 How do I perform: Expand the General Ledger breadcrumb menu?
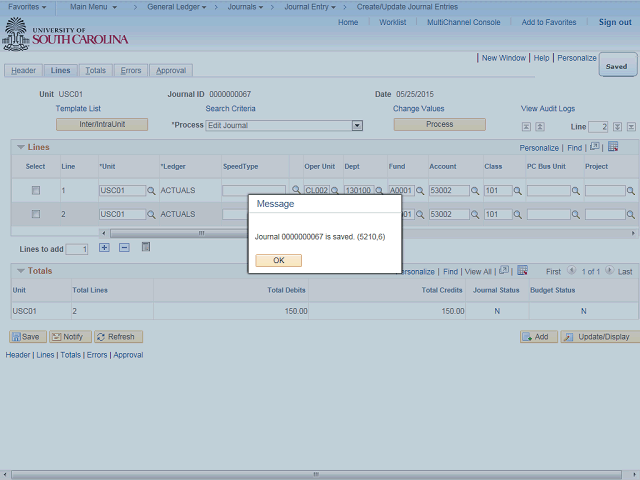click(x=176, y=7)
